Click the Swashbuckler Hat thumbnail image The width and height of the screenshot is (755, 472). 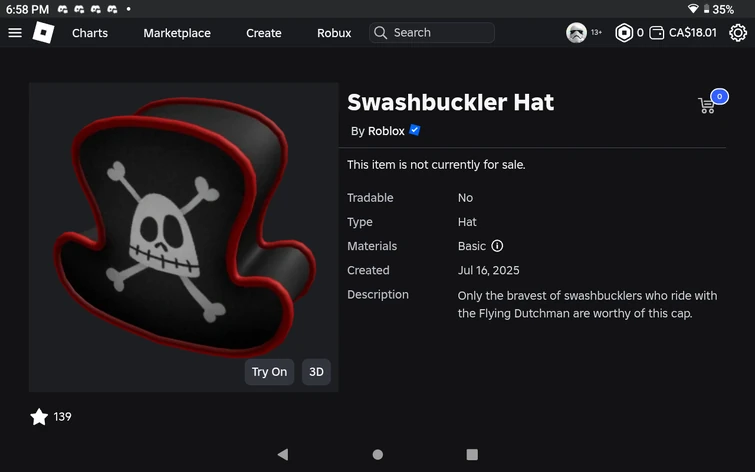(x=183, y=237)
